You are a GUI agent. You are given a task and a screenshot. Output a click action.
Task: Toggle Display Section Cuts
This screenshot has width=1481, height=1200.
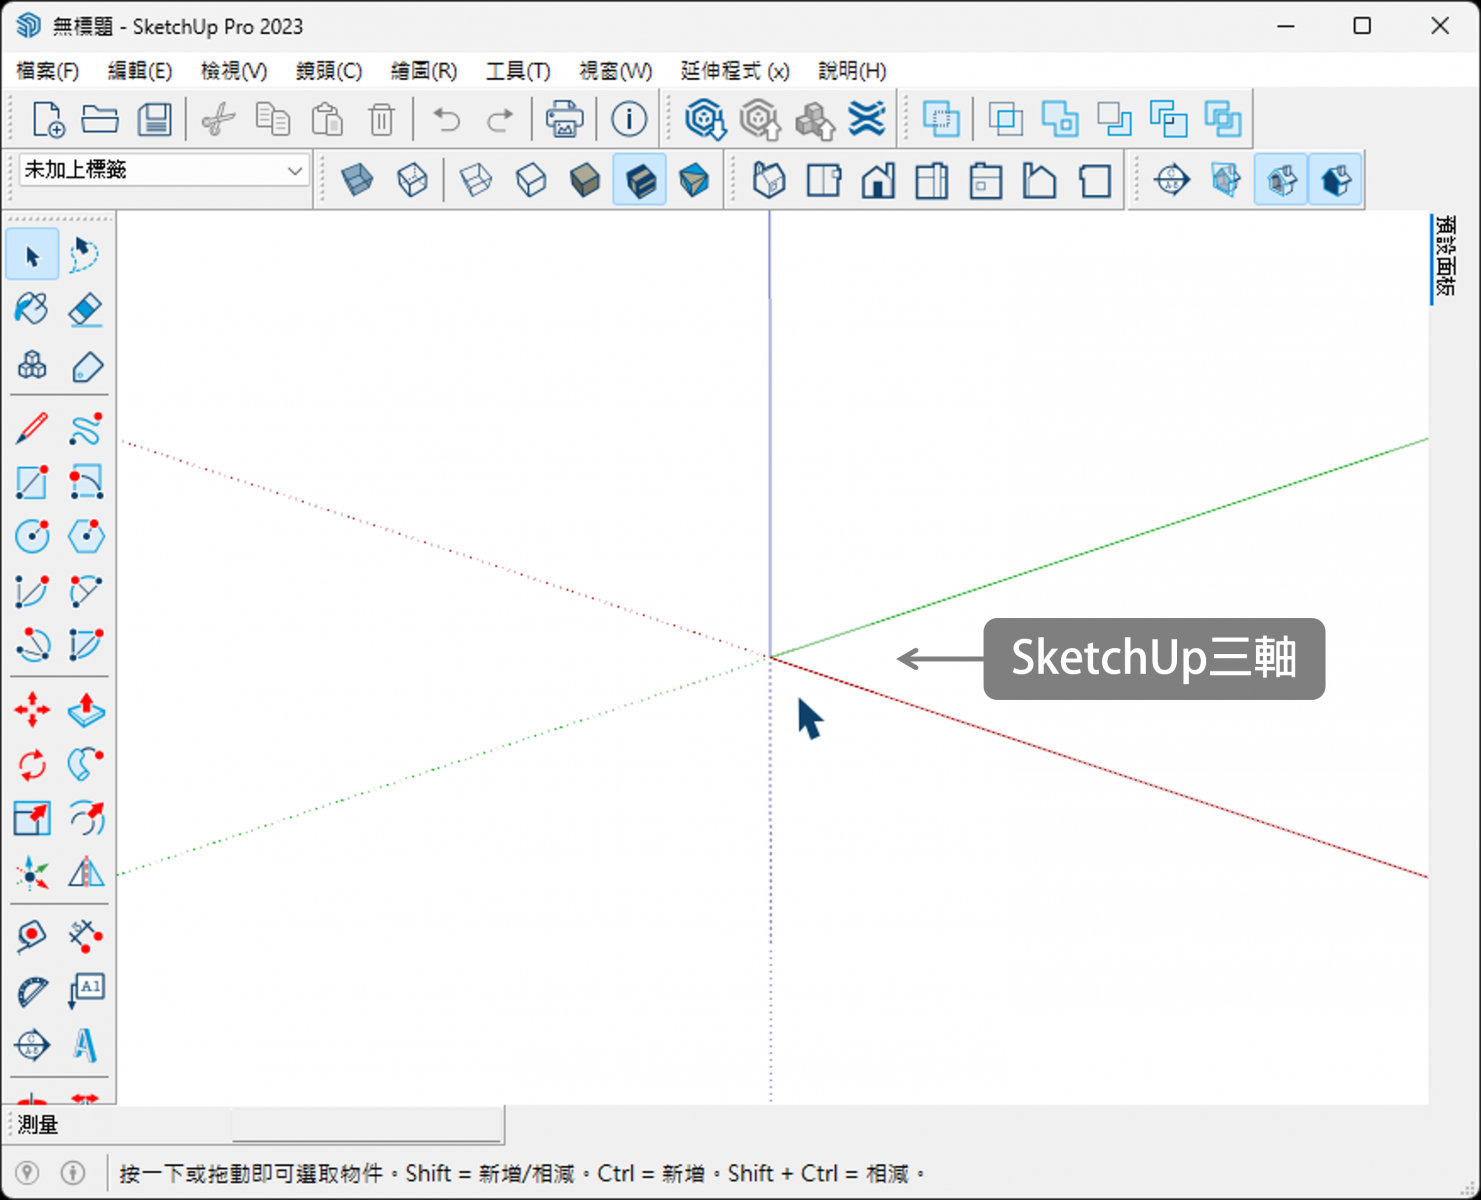1282,181
